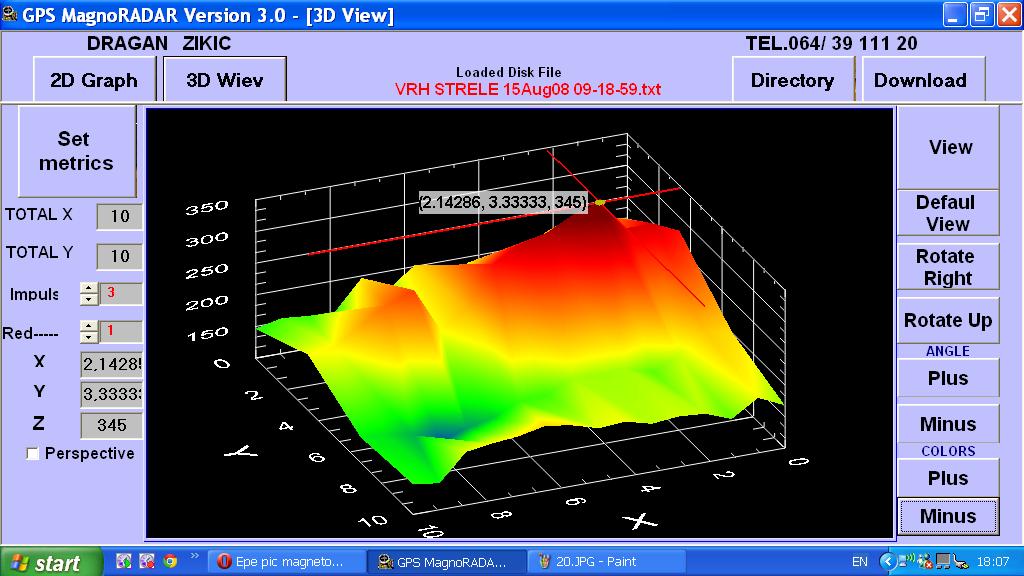Click the Y coordinate field
Viewport: 1024px width, 576px height.
click(111, 394)
